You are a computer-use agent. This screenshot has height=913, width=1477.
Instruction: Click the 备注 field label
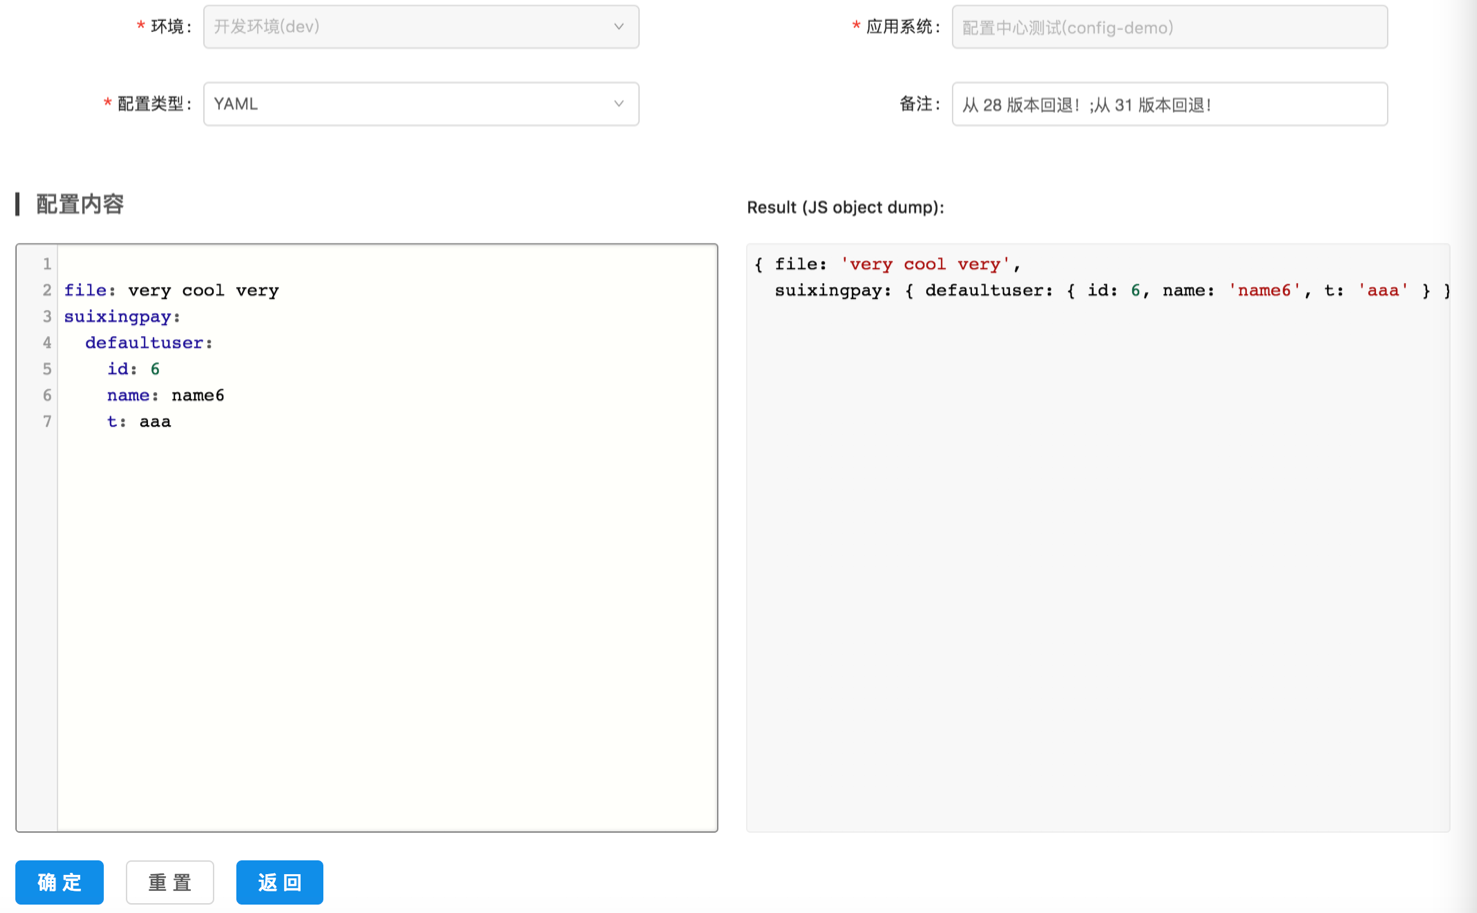click(x=919, y=104)
